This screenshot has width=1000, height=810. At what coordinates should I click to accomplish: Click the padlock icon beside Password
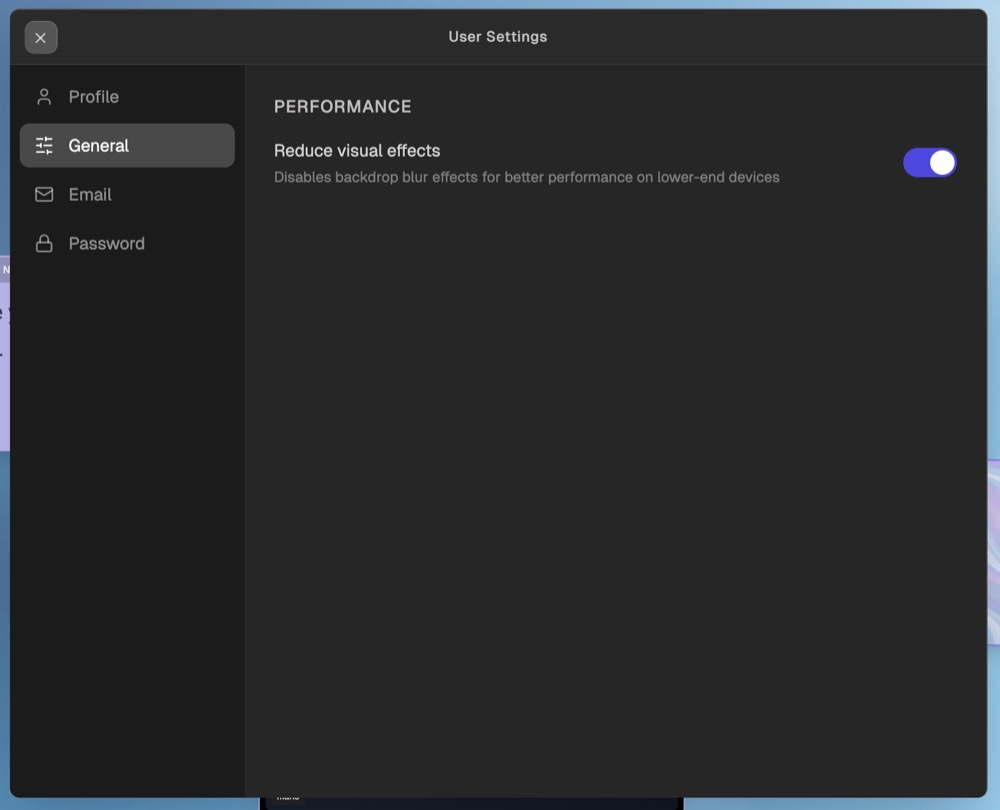(44, 244)
